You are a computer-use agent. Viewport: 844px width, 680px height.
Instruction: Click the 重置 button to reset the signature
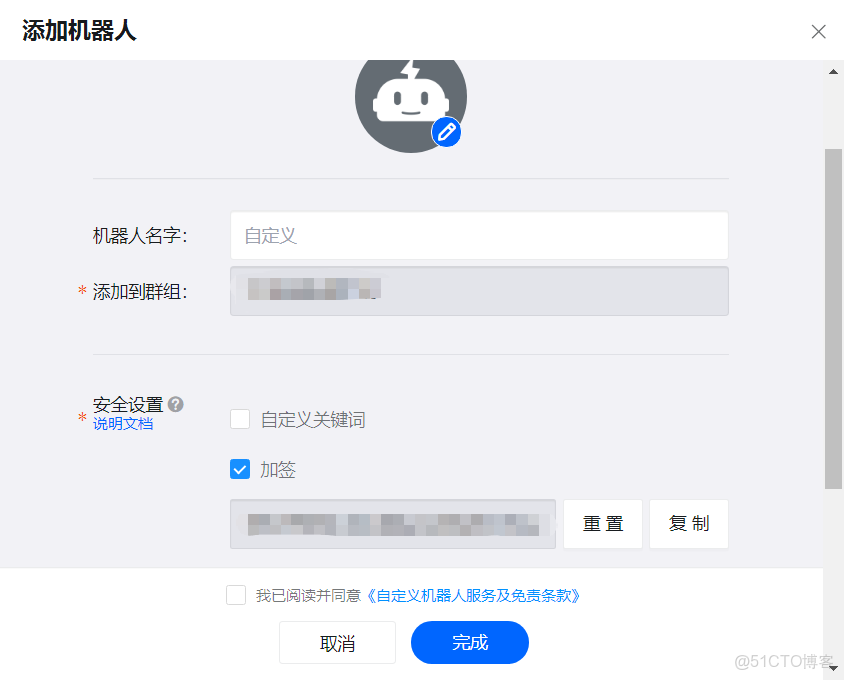(602, 523)
